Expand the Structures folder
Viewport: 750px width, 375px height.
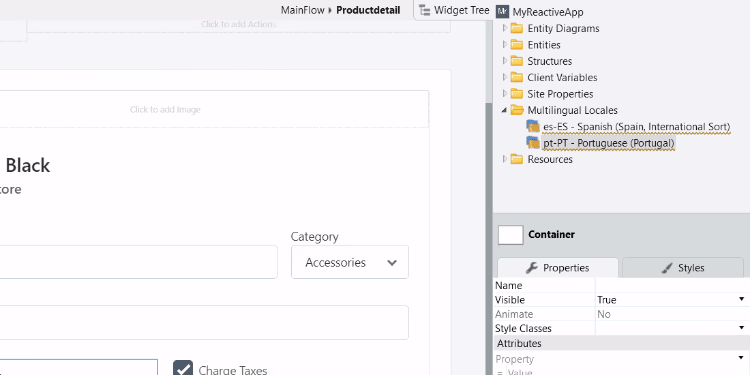(x=504, y=61)
